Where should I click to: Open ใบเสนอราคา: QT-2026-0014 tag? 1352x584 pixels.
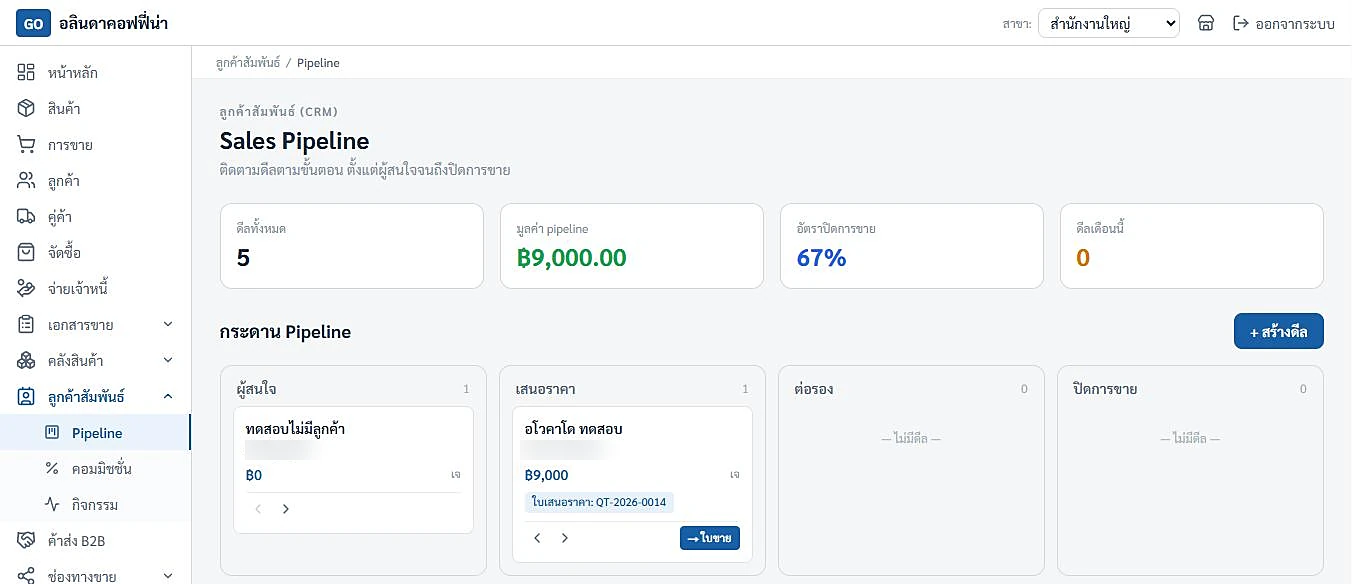pos(599,502)
